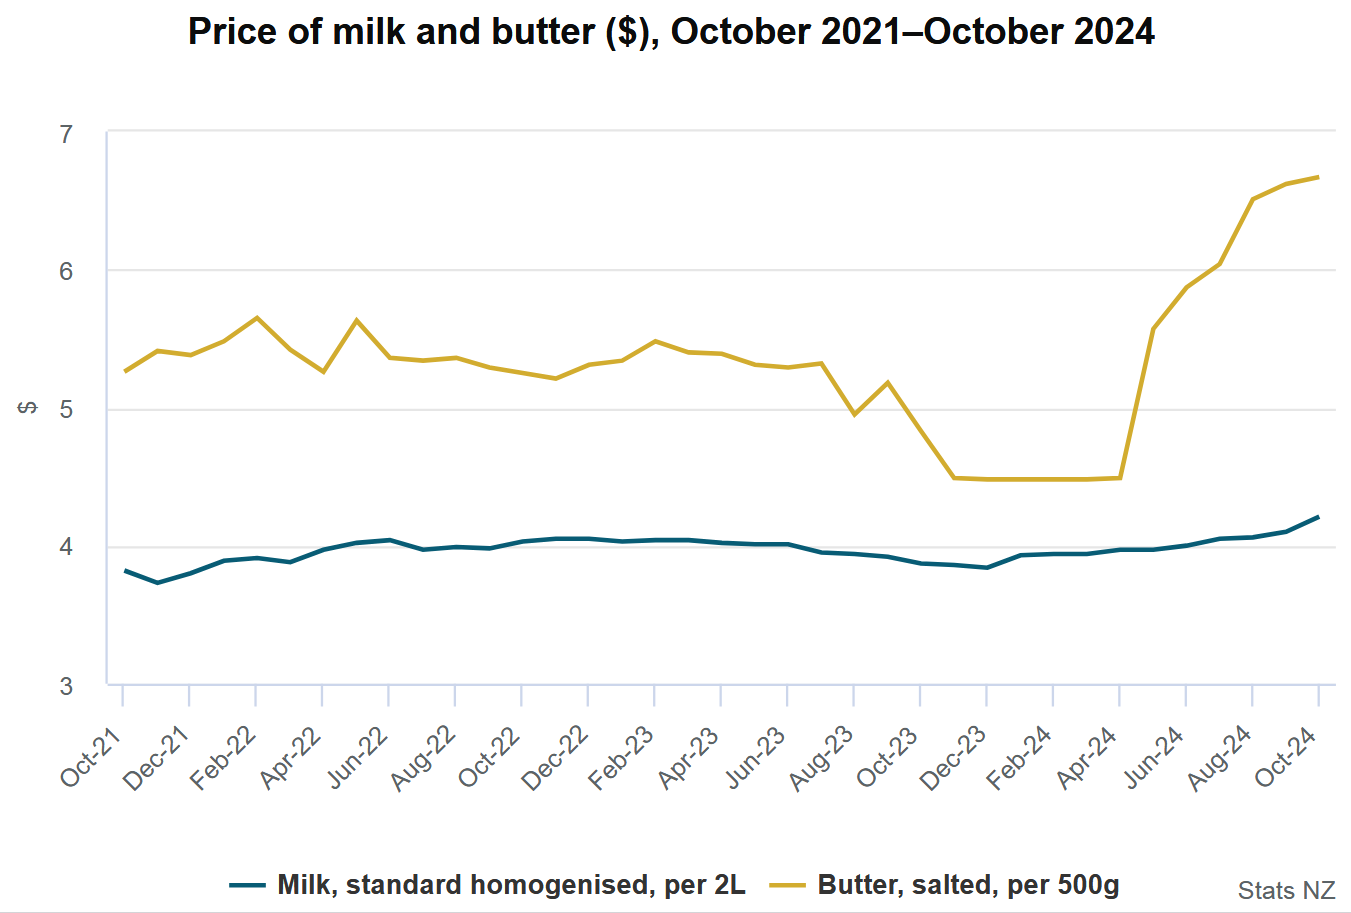Click the gold butter legend line swatch
Screen dimensions: 1351x913
point(788,885)
